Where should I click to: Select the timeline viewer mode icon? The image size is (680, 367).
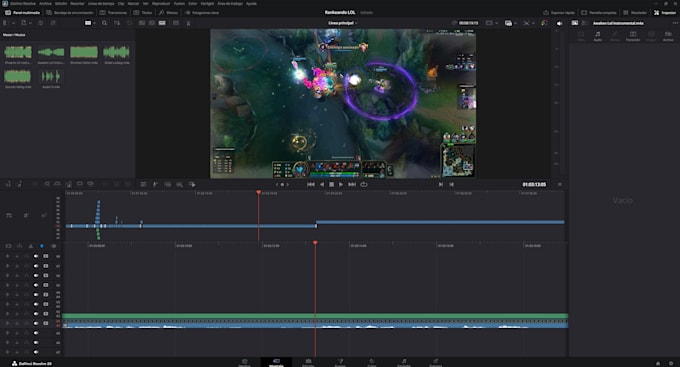click(x=162, y=23)
